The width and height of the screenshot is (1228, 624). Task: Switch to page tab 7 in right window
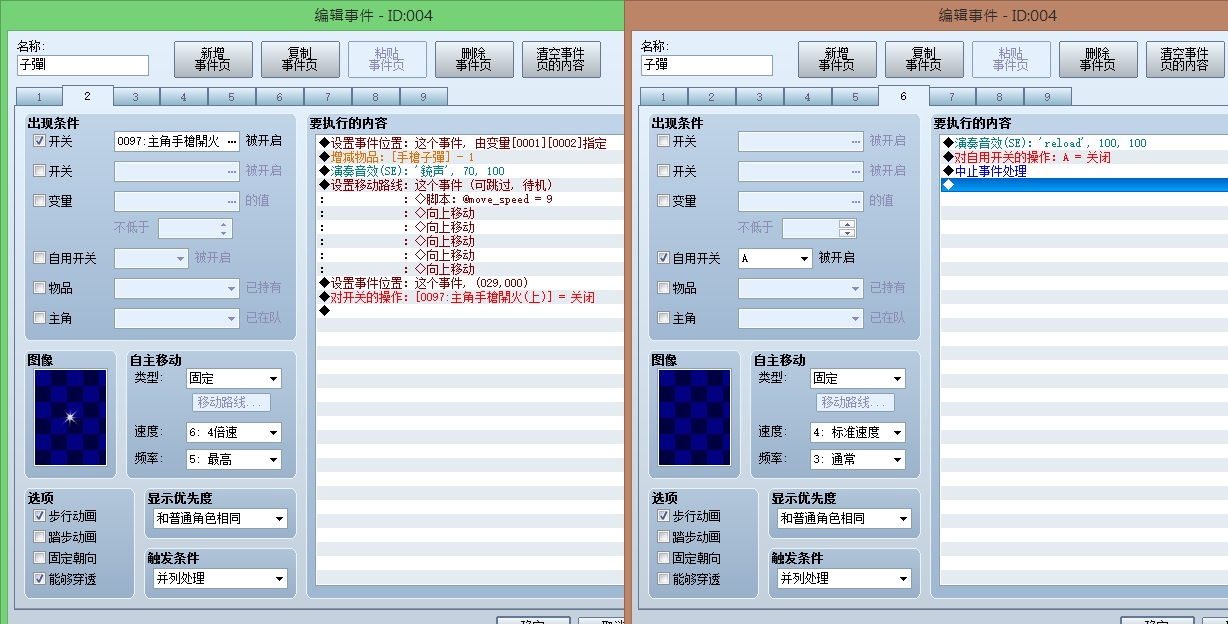pos(952,97)
